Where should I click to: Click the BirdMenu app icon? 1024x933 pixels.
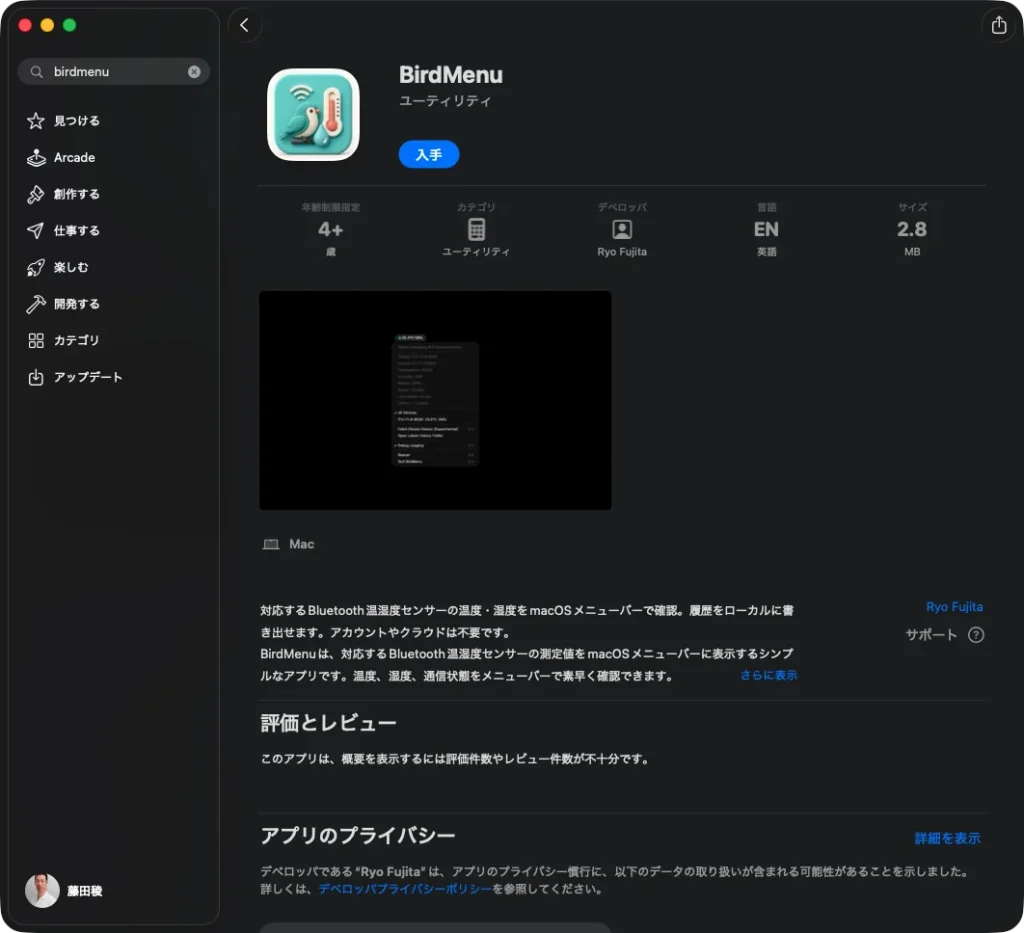pyautogui.click(x=313, y=114)
